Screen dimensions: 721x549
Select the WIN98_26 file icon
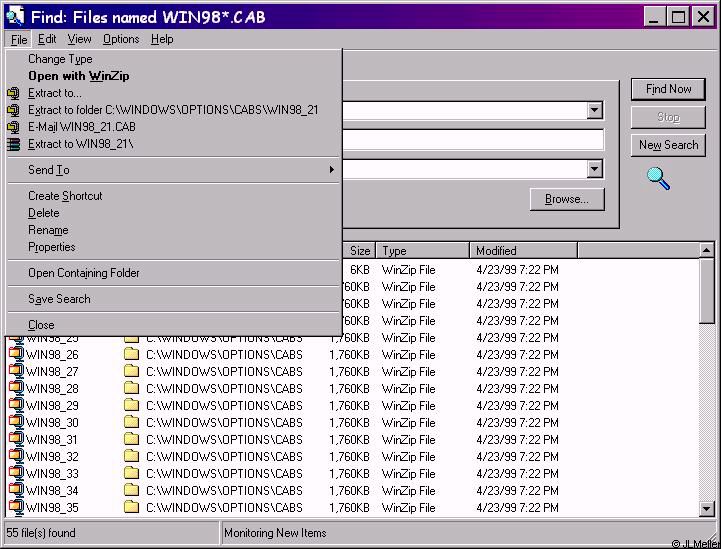click(x=16, y=354)
